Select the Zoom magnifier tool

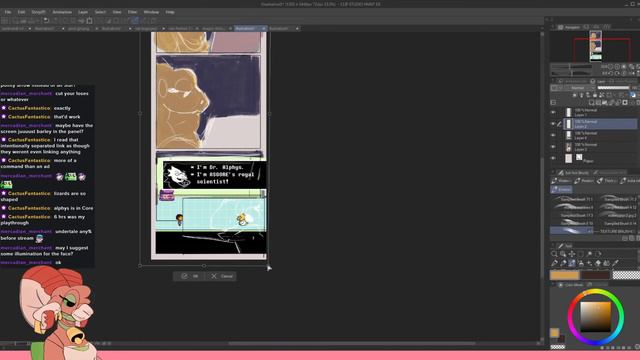tap(554, 253)
